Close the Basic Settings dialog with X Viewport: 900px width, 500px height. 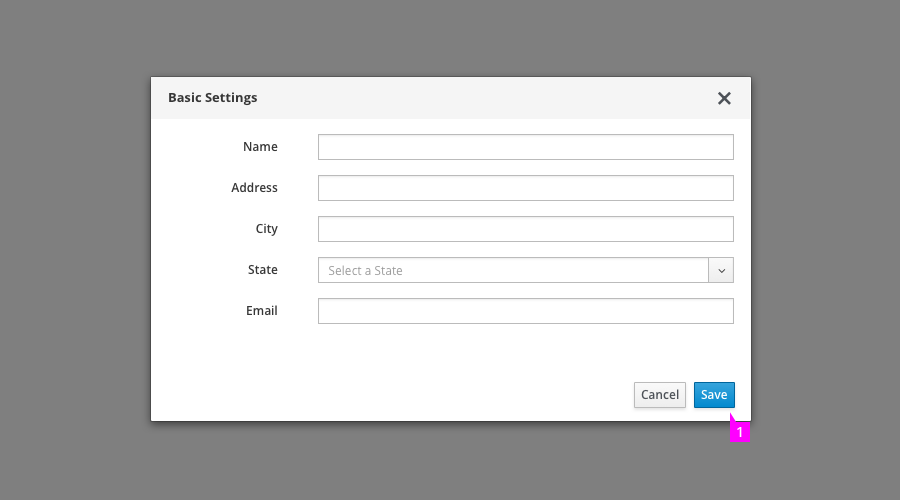click(724, 98)
